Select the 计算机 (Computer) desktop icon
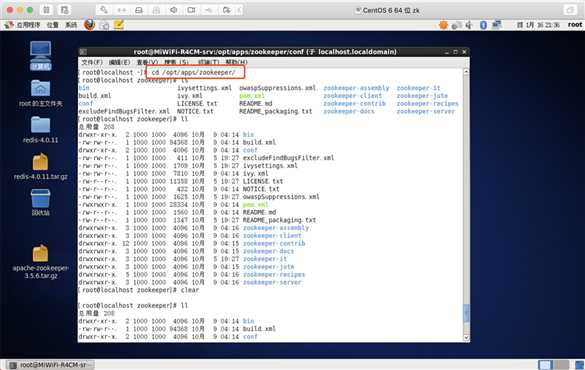Image resolution: width=585 pixels, height=370 pixels. coord(41,56)
